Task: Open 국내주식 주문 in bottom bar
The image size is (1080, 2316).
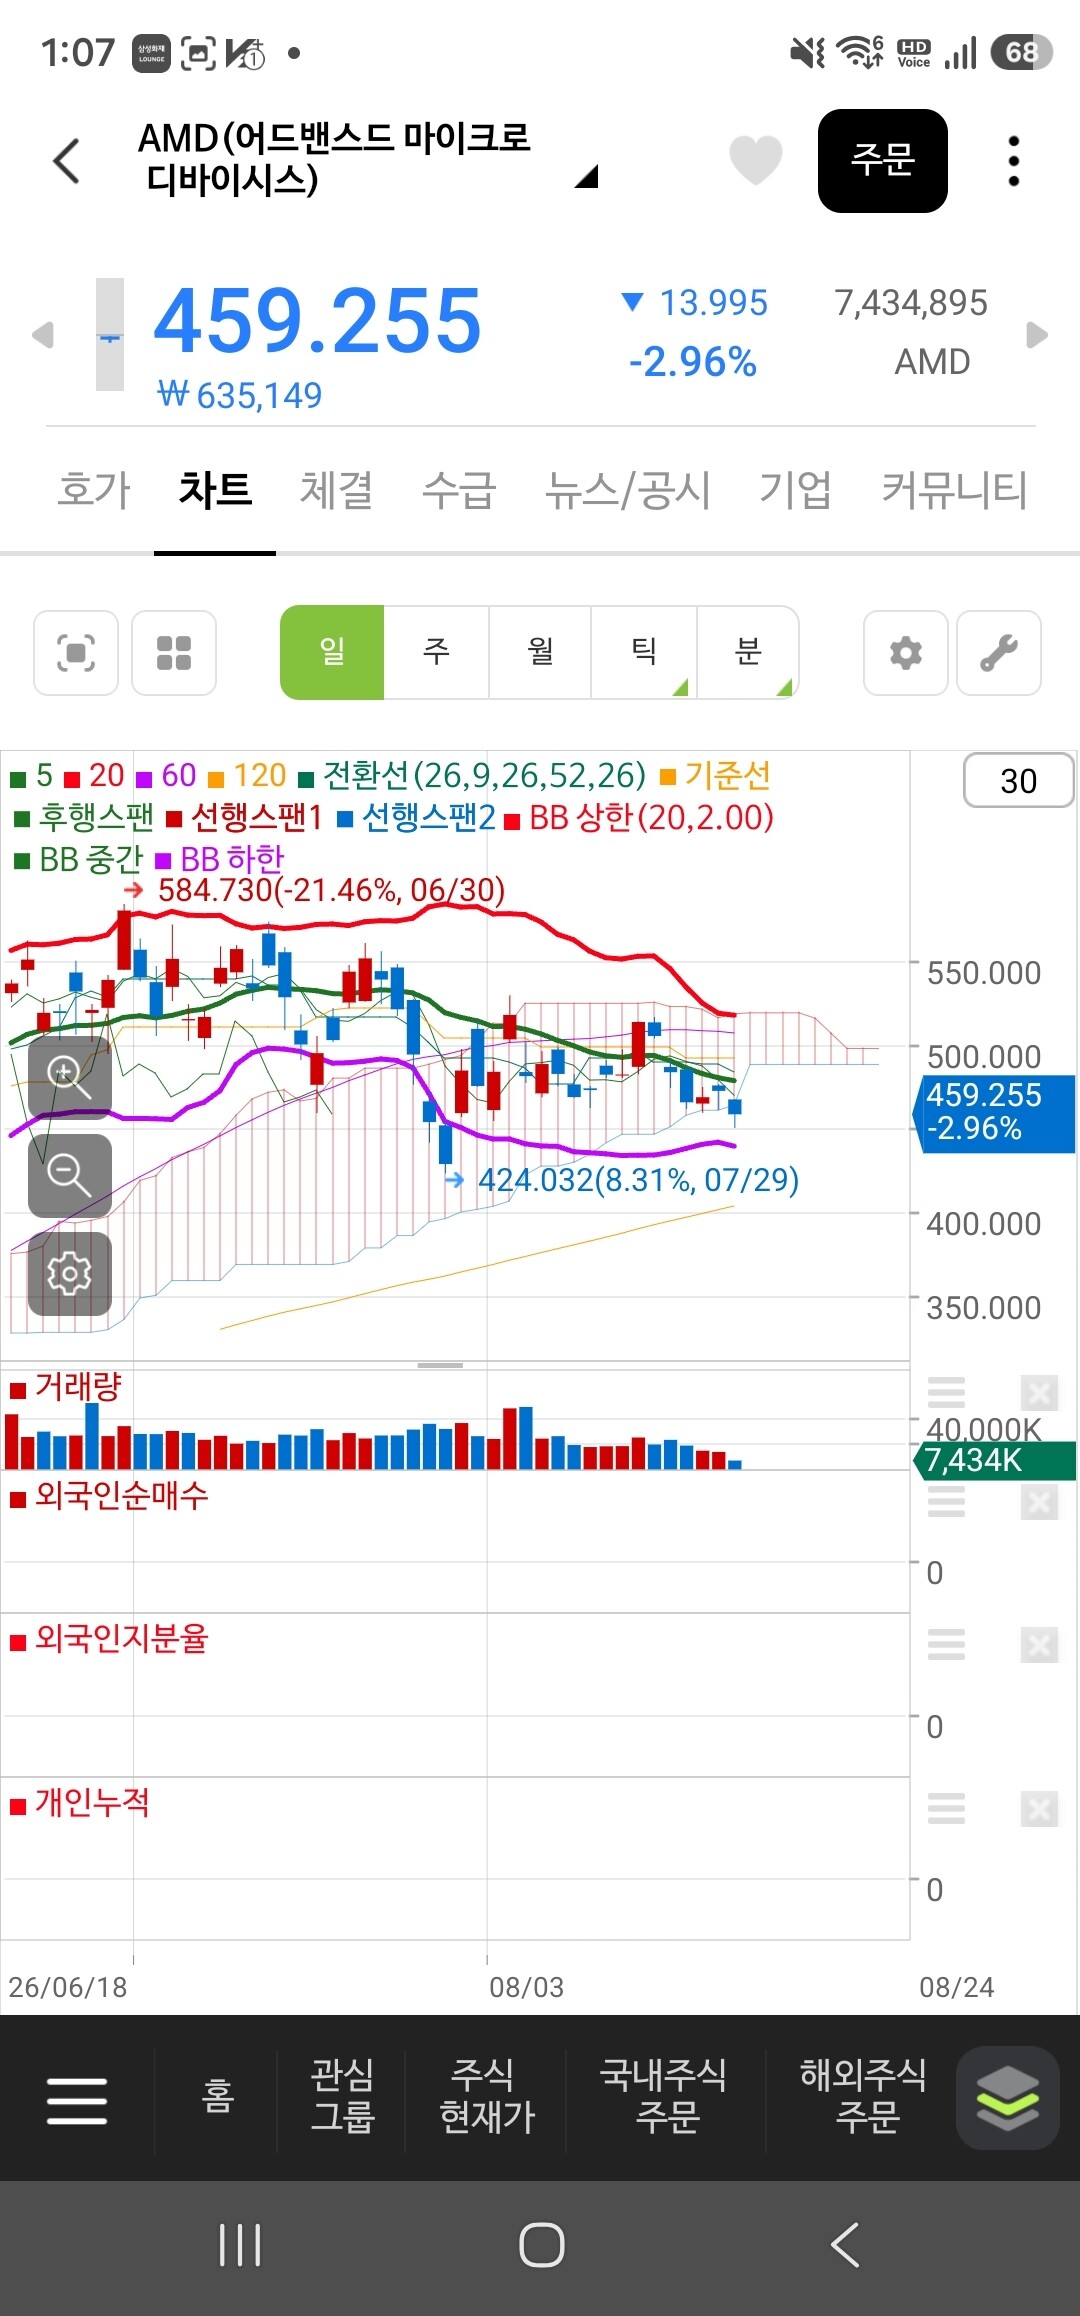Action: 664,2096
